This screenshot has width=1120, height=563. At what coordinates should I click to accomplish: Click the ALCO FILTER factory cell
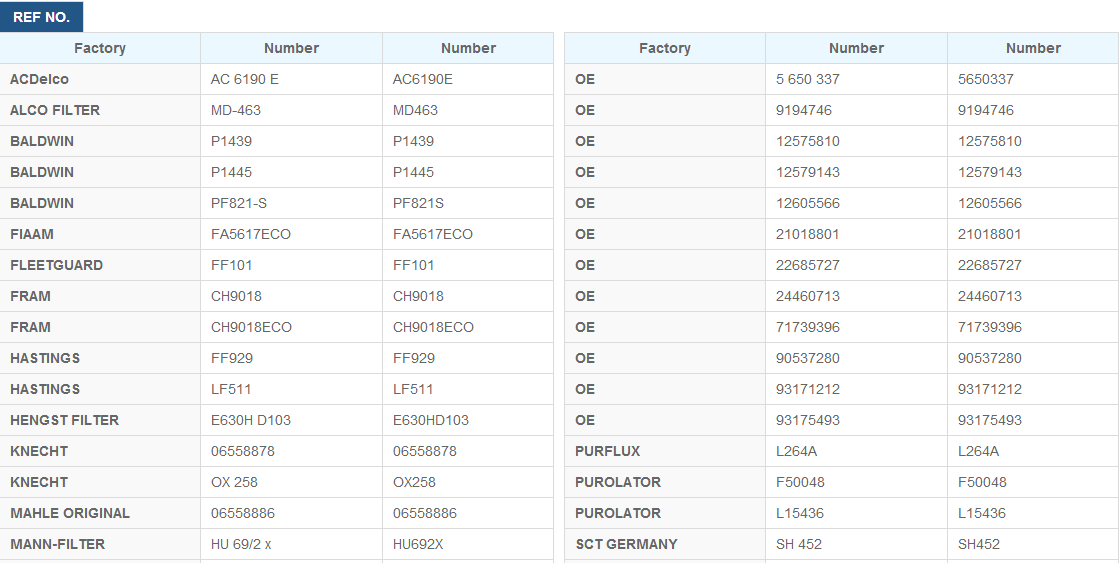click(100, 110)
